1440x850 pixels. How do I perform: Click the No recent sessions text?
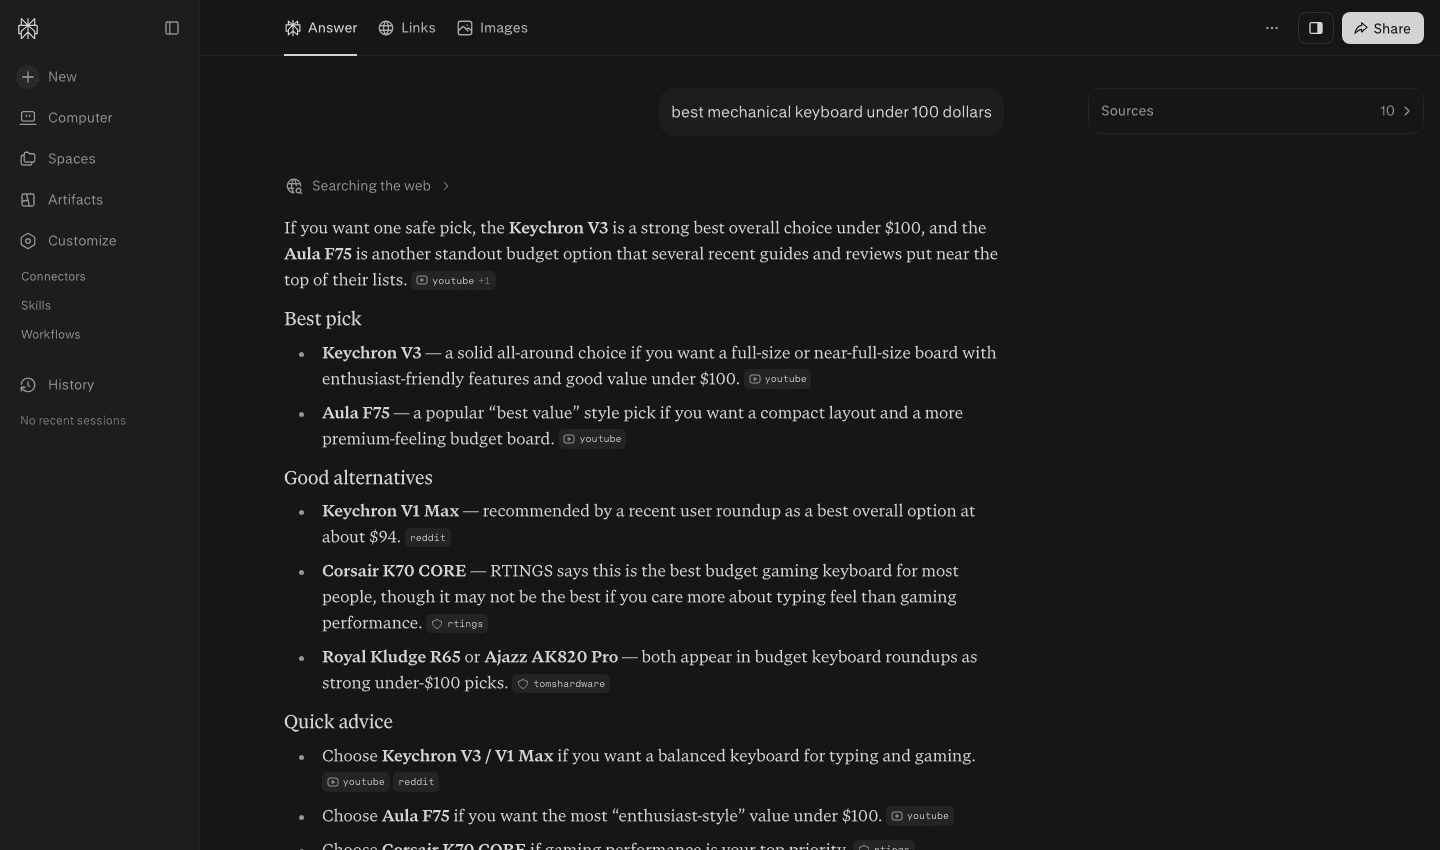(x=73, y=421)
